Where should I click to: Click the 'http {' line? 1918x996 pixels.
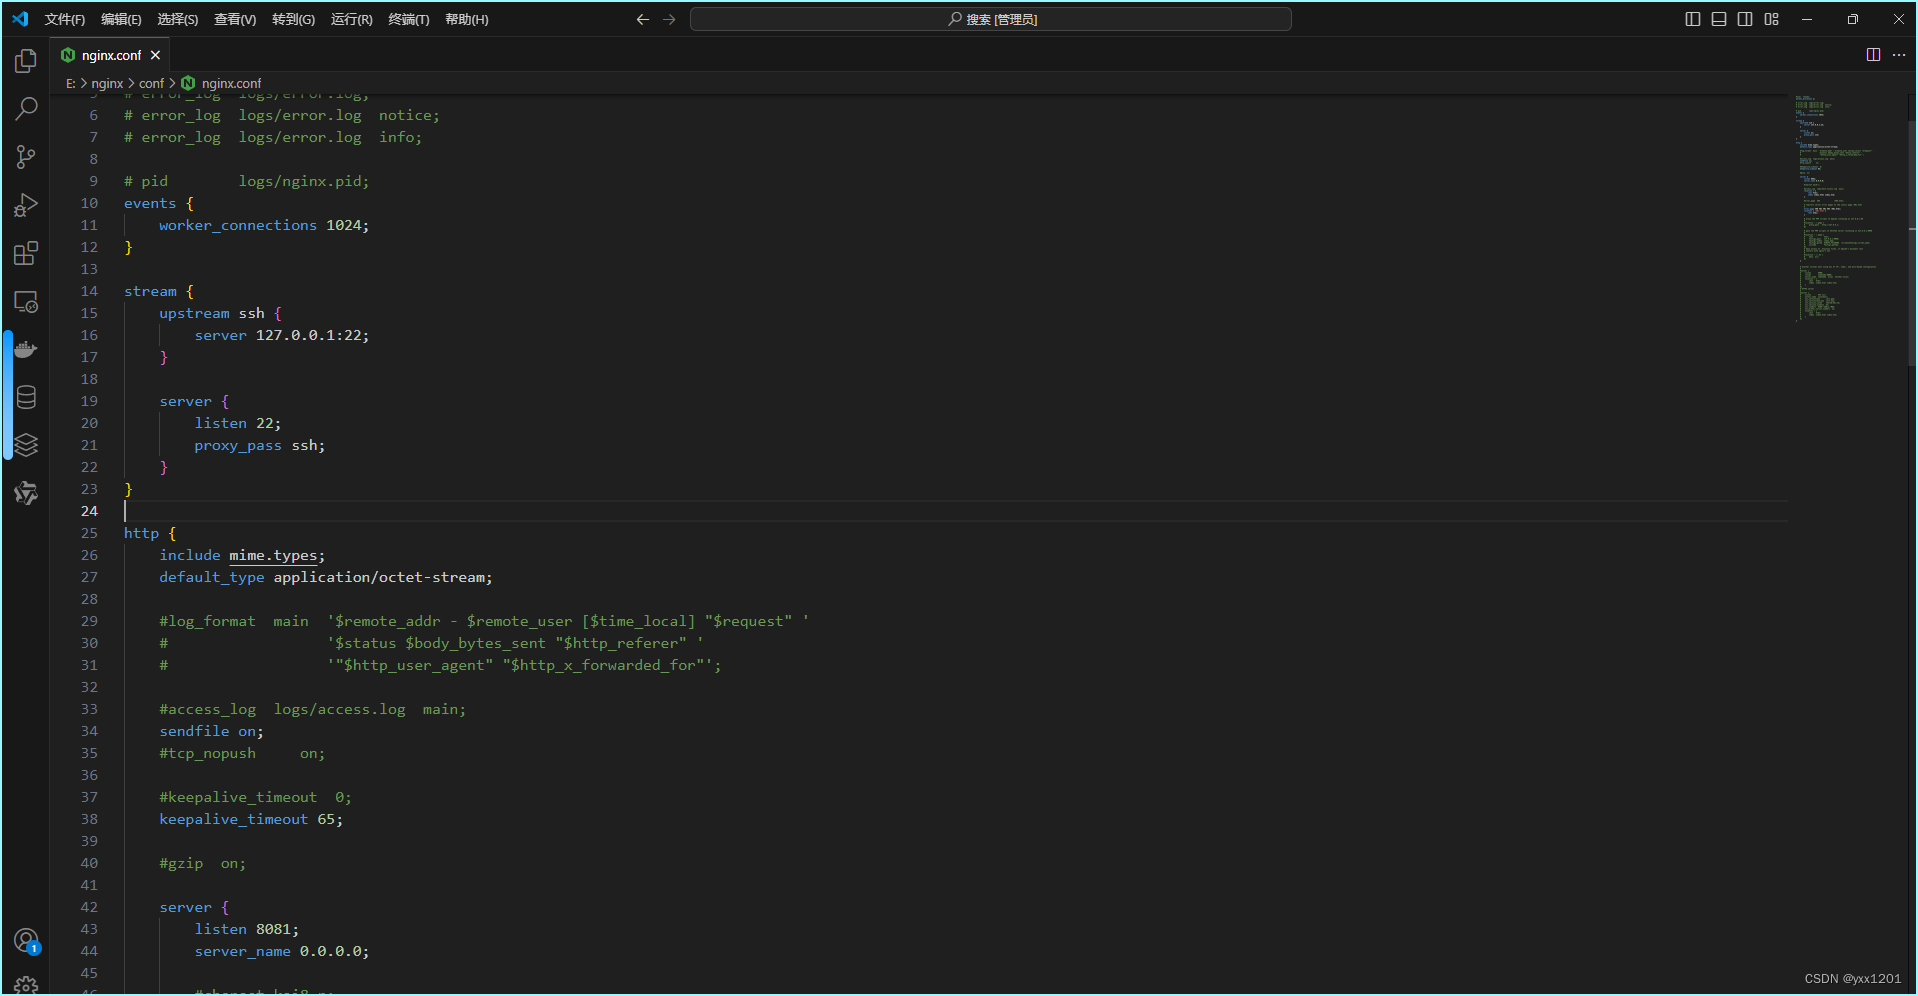150,533
